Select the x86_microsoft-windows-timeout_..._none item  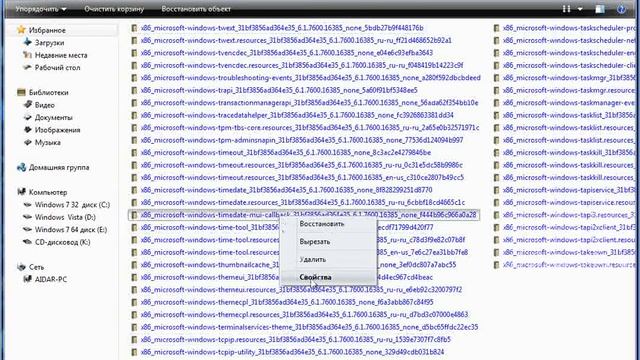[286, 153]
